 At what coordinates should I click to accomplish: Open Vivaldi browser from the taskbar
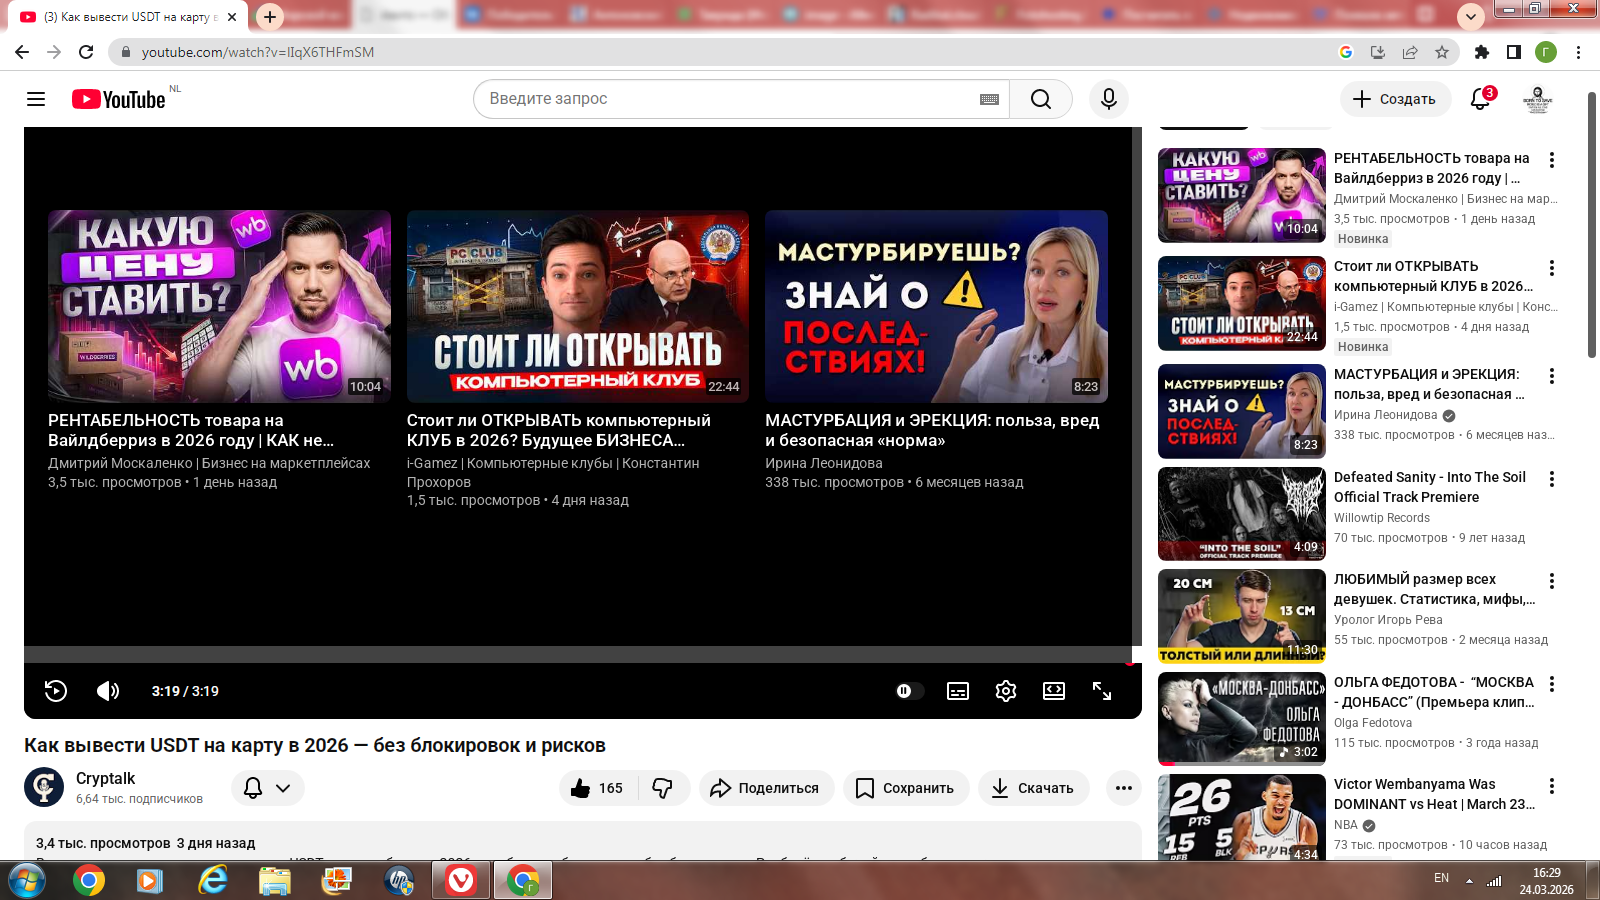coord(460,880)
